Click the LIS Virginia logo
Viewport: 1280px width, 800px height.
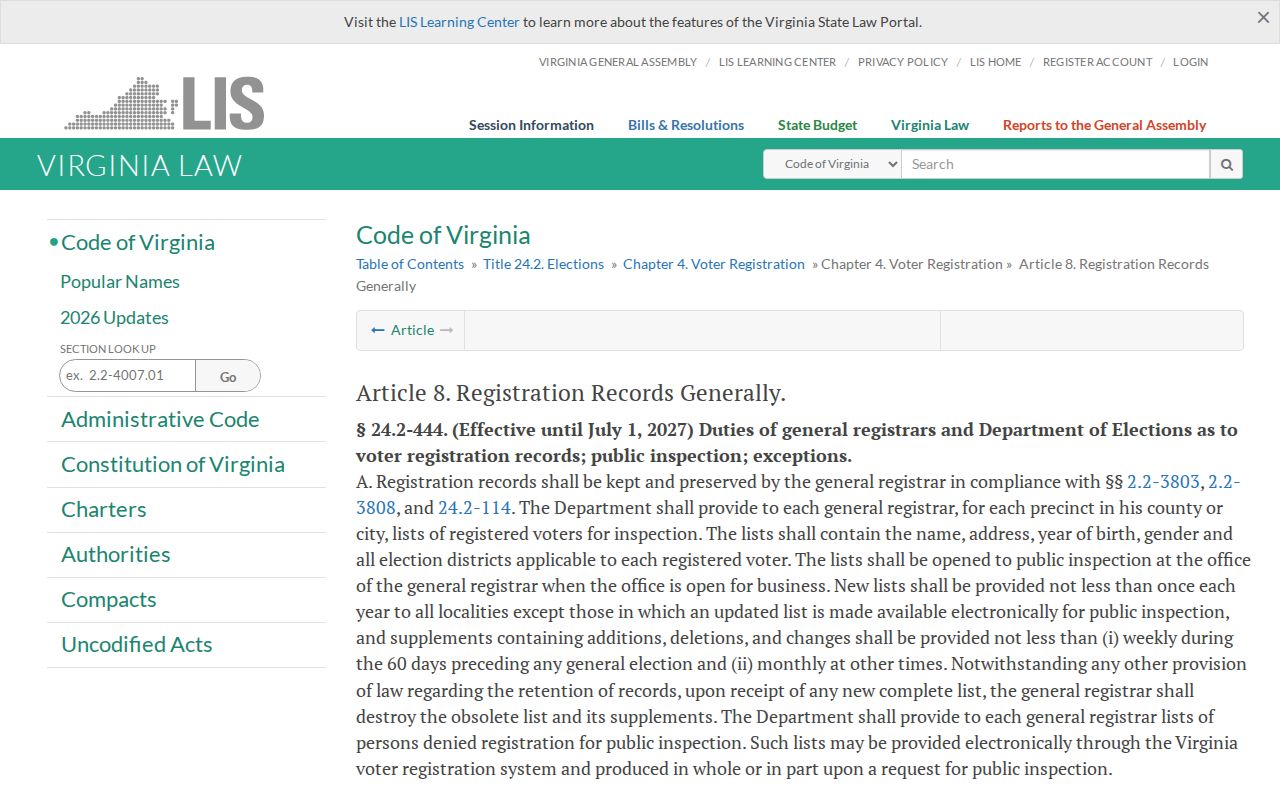coord(165,104)
